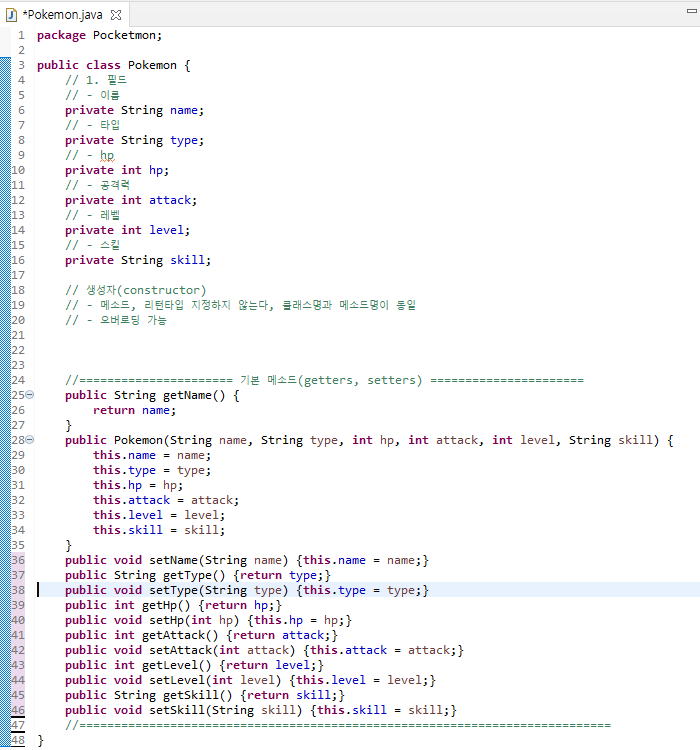Click 'return name;' statement
700x750 pixels.
click(134, 410)
